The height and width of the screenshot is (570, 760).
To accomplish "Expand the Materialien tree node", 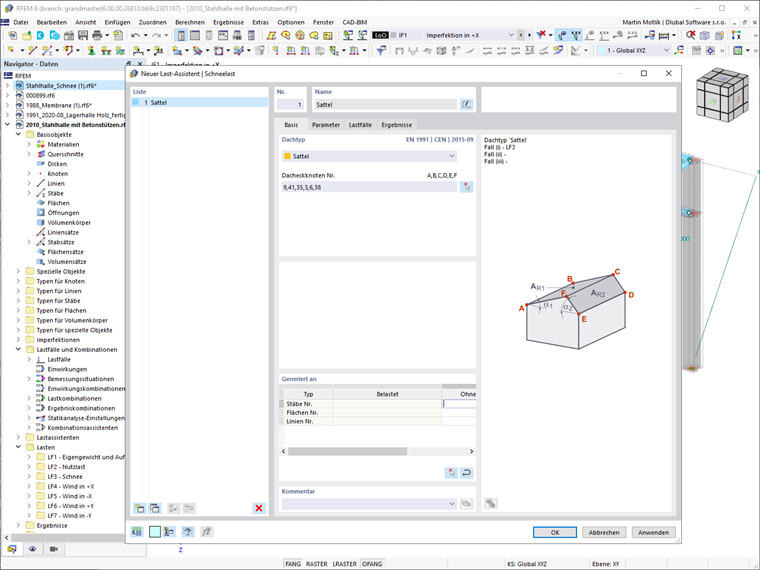I will tap(29, 144).
